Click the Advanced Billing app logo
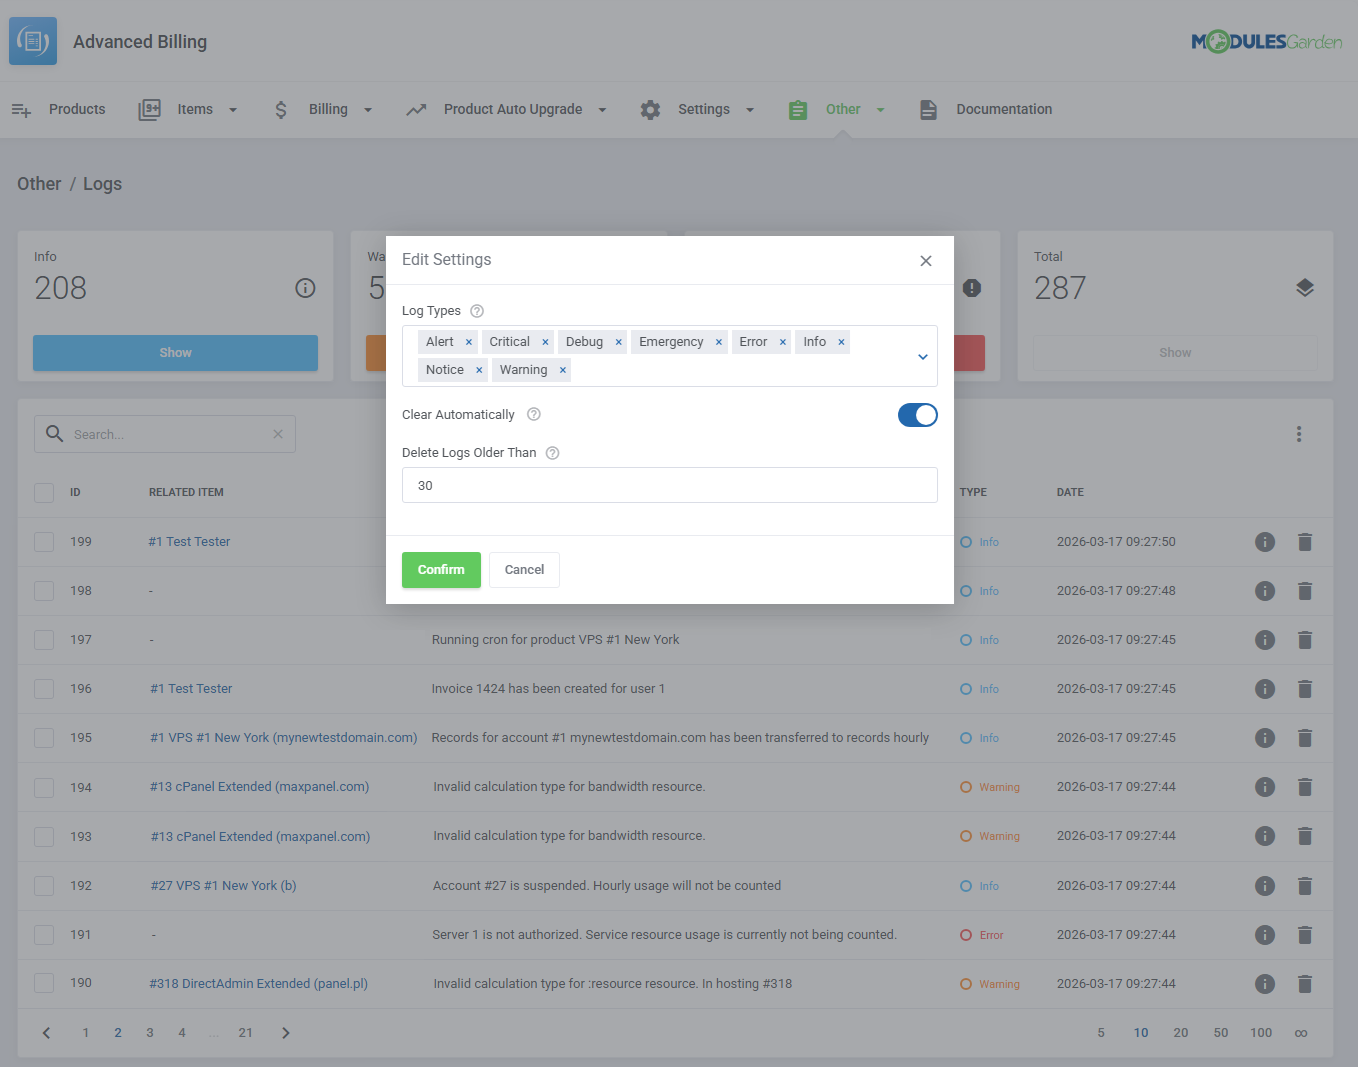Viewport: 1358px width, 1067px height. tap(33, 41)
